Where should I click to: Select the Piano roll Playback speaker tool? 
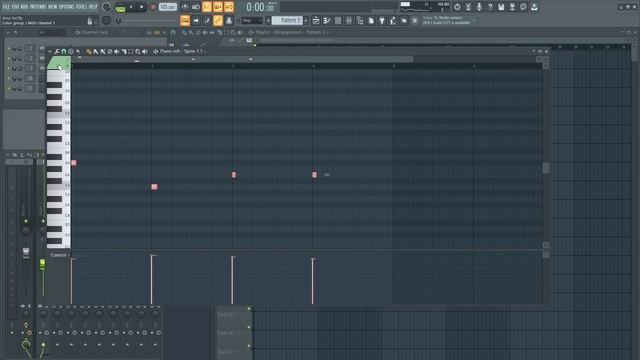click(145, 51)
